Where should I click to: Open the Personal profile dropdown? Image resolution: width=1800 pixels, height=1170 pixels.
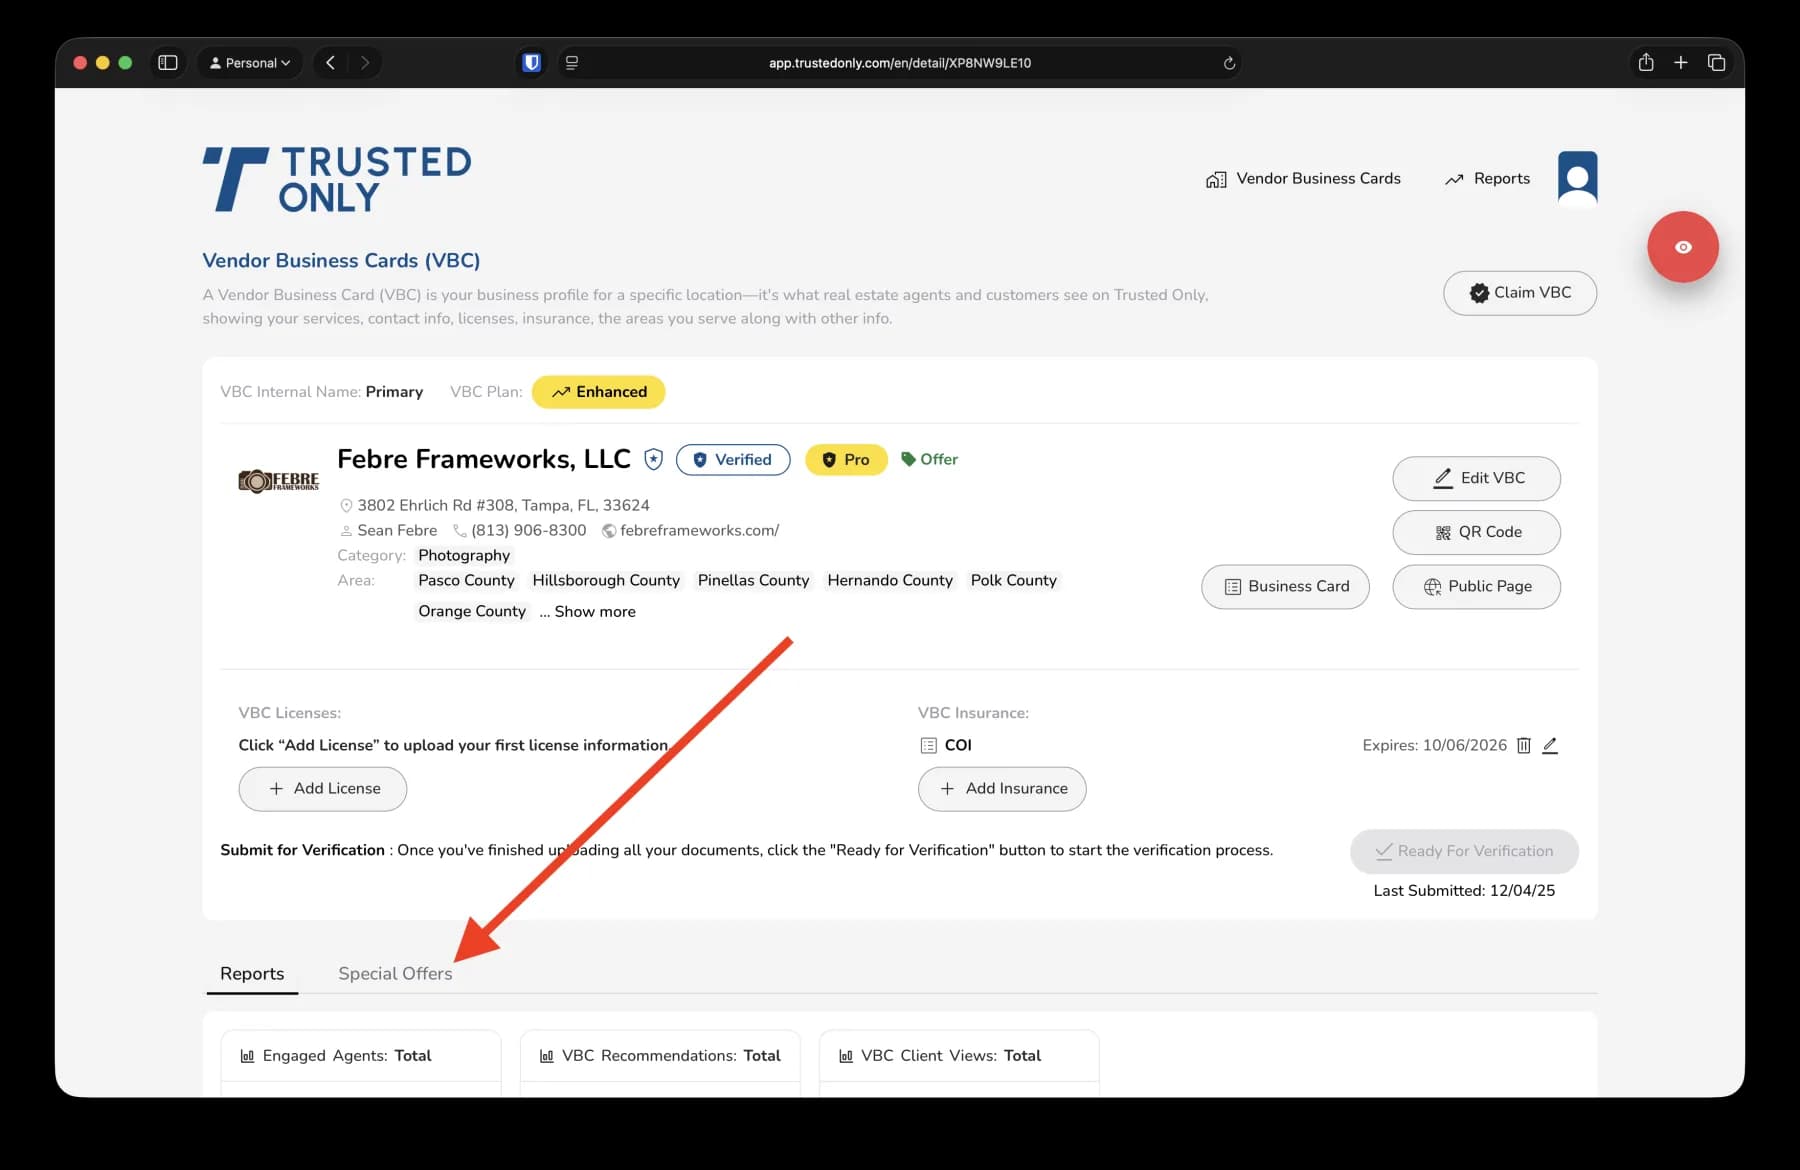click(x=250, y=63)
